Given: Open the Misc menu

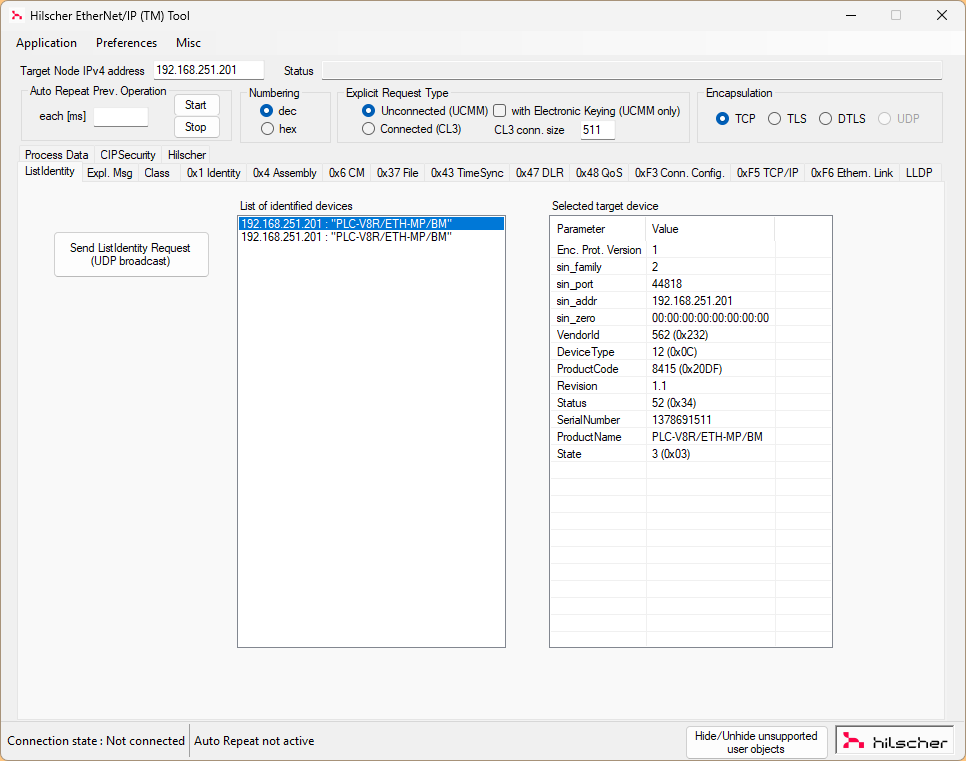Looking at the screenshot, I should click(x=188, y=43).
